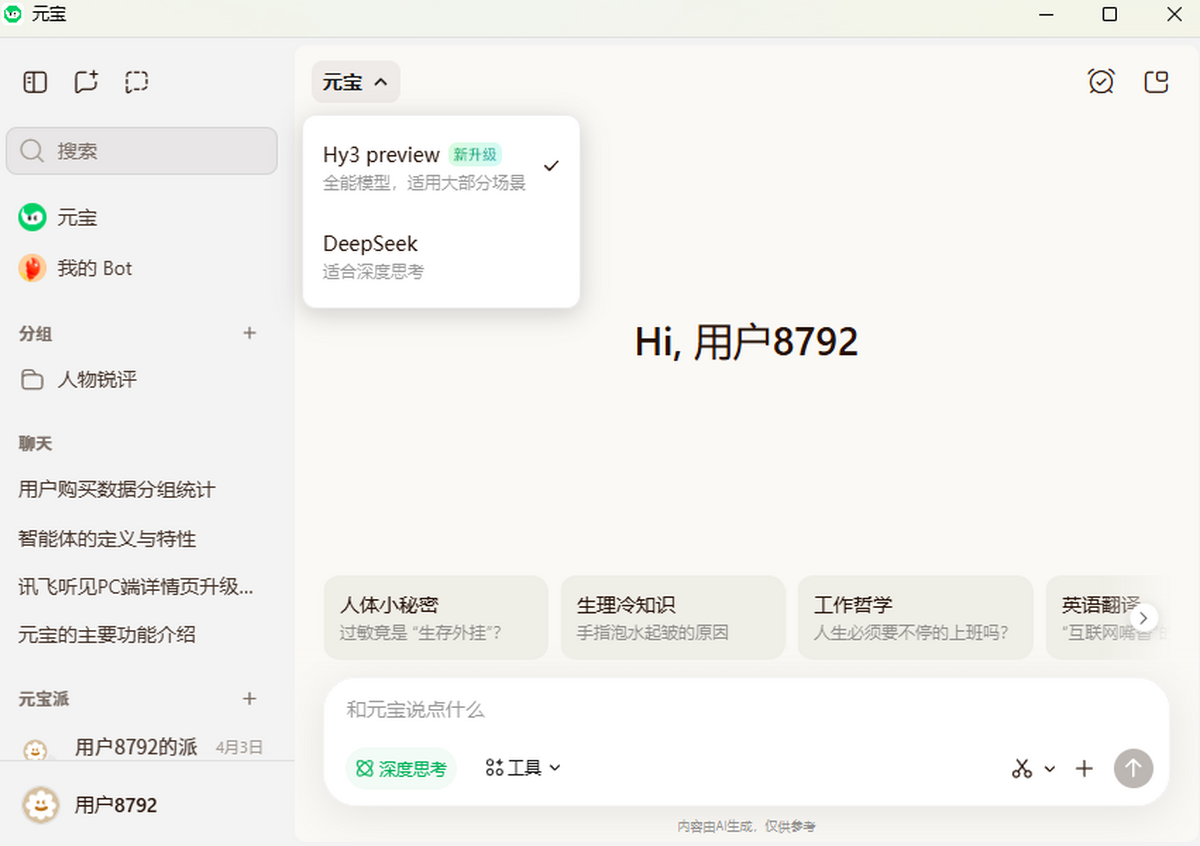This screenshot has width=1200, height=846.
Task: Collapse the 元宝 model selector dropdown
Action: tap(356, 82)
